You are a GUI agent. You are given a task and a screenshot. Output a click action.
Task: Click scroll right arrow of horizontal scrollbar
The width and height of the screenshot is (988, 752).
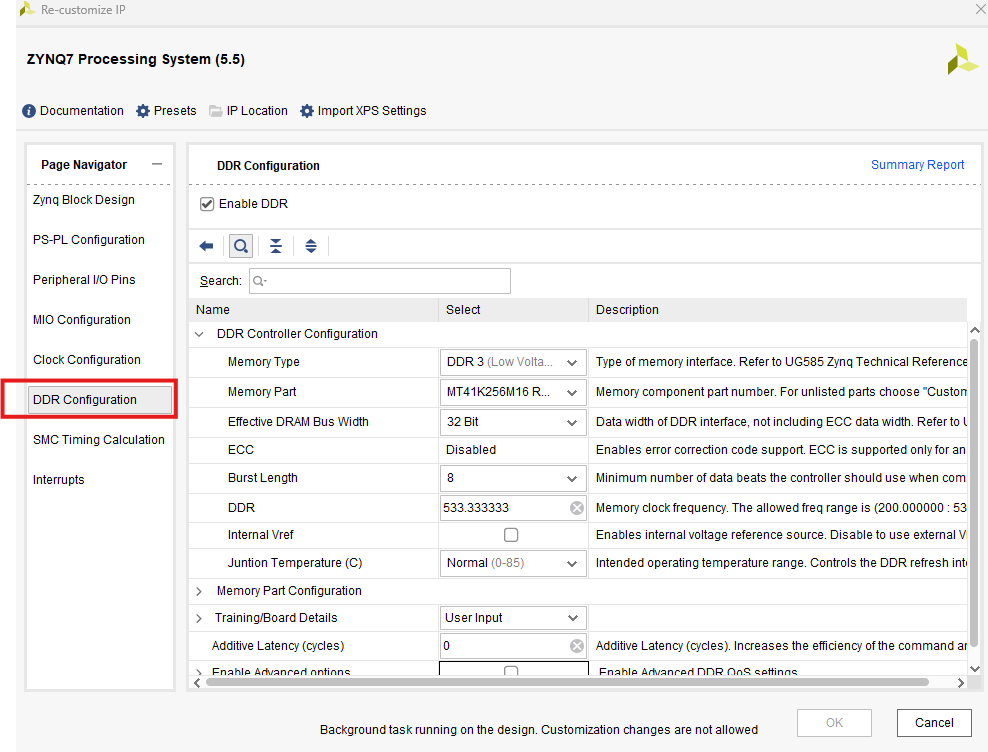960,683
